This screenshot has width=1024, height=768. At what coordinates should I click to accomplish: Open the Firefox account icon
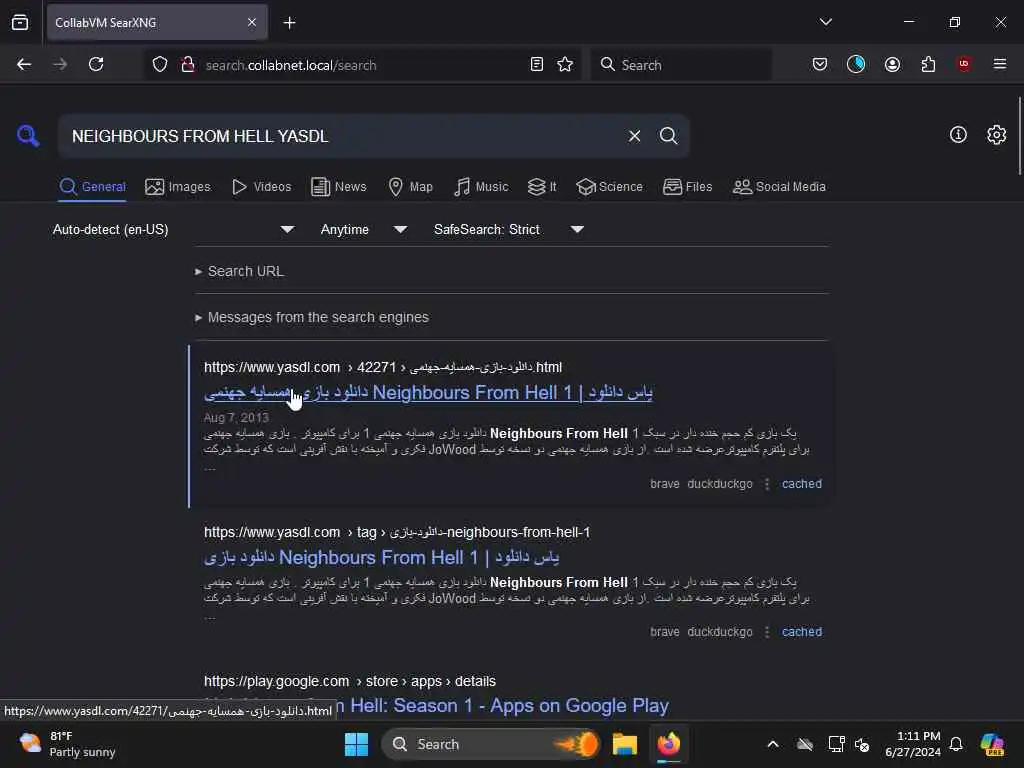[x=892, y=65]
